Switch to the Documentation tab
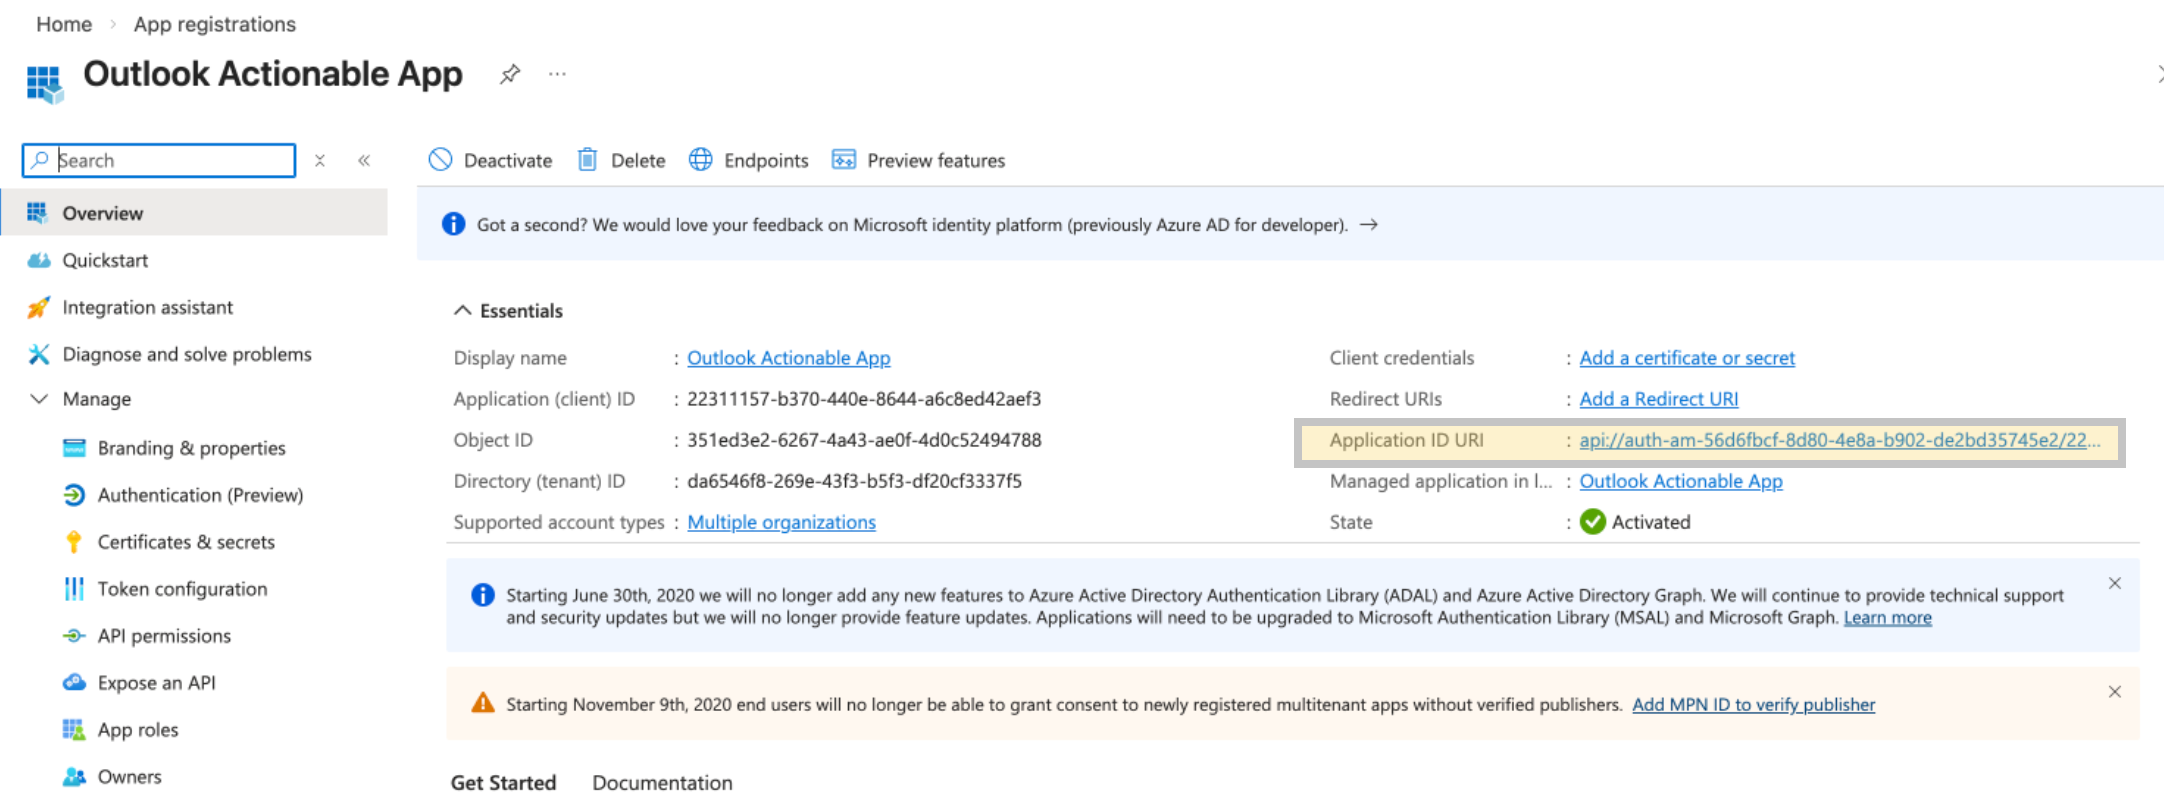The image size is (2164, 800). (662, 783)
